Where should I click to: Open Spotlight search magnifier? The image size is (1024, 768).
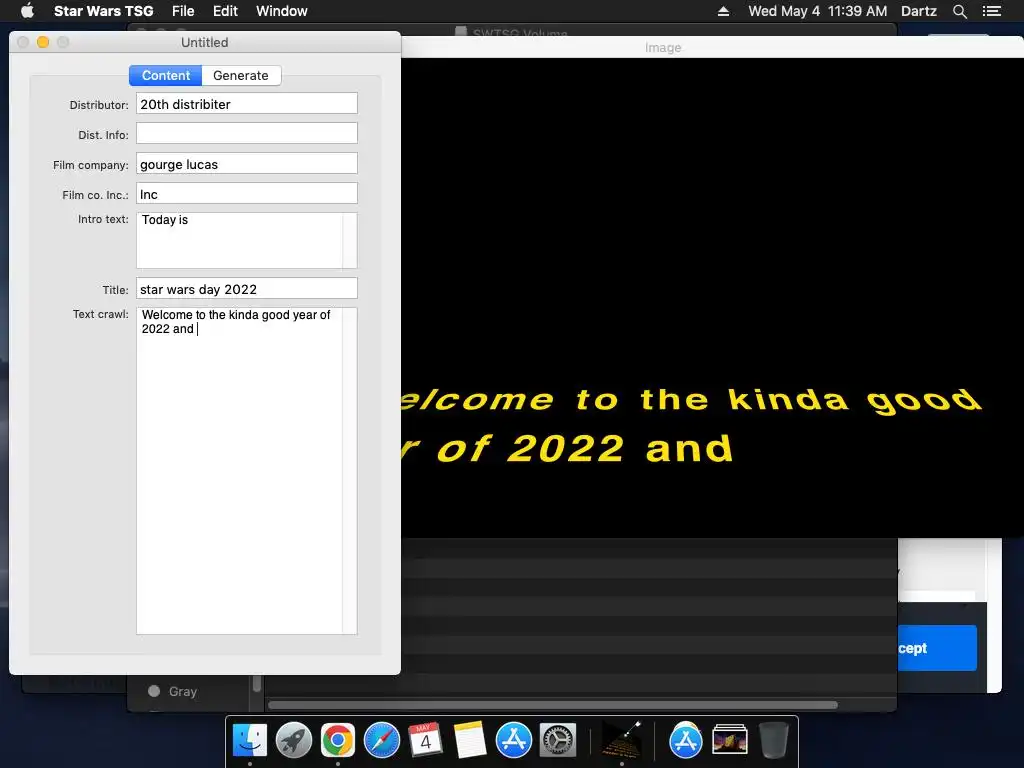coord(959,11)
